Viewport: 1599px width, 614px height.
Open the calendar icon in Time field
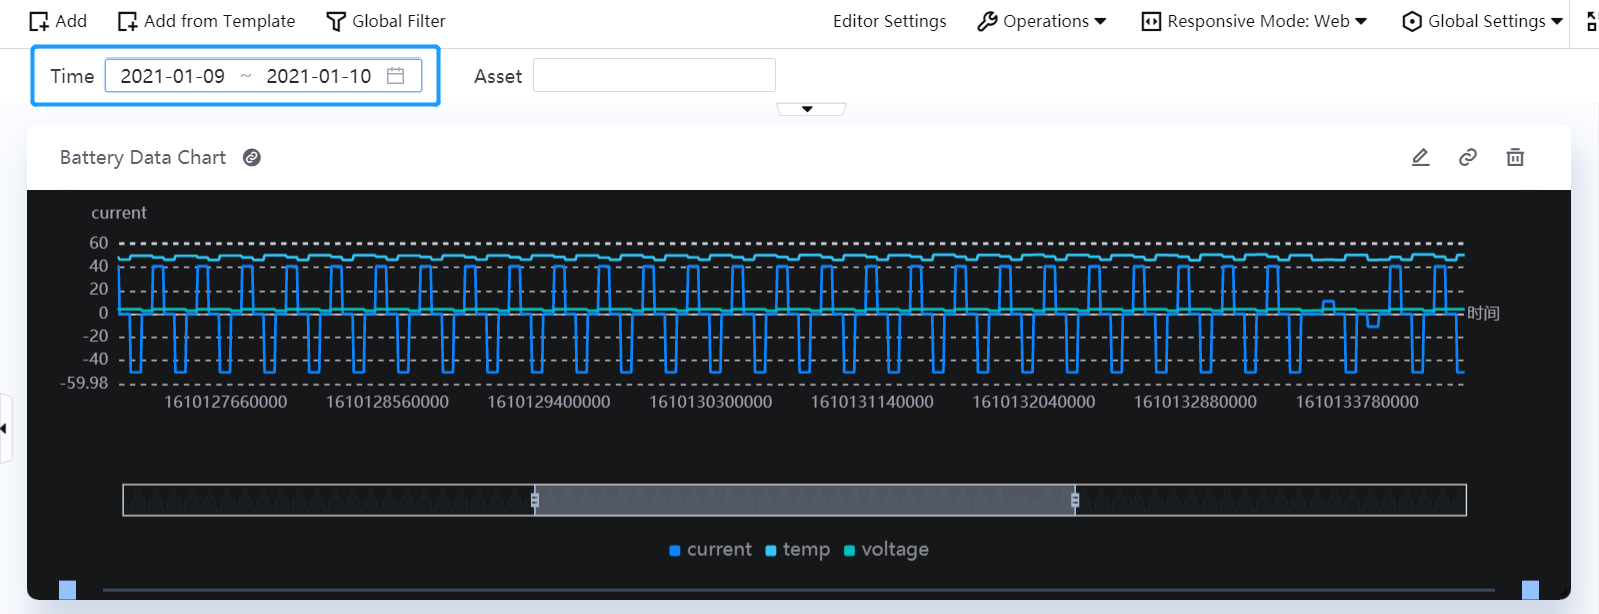(396, 76)
